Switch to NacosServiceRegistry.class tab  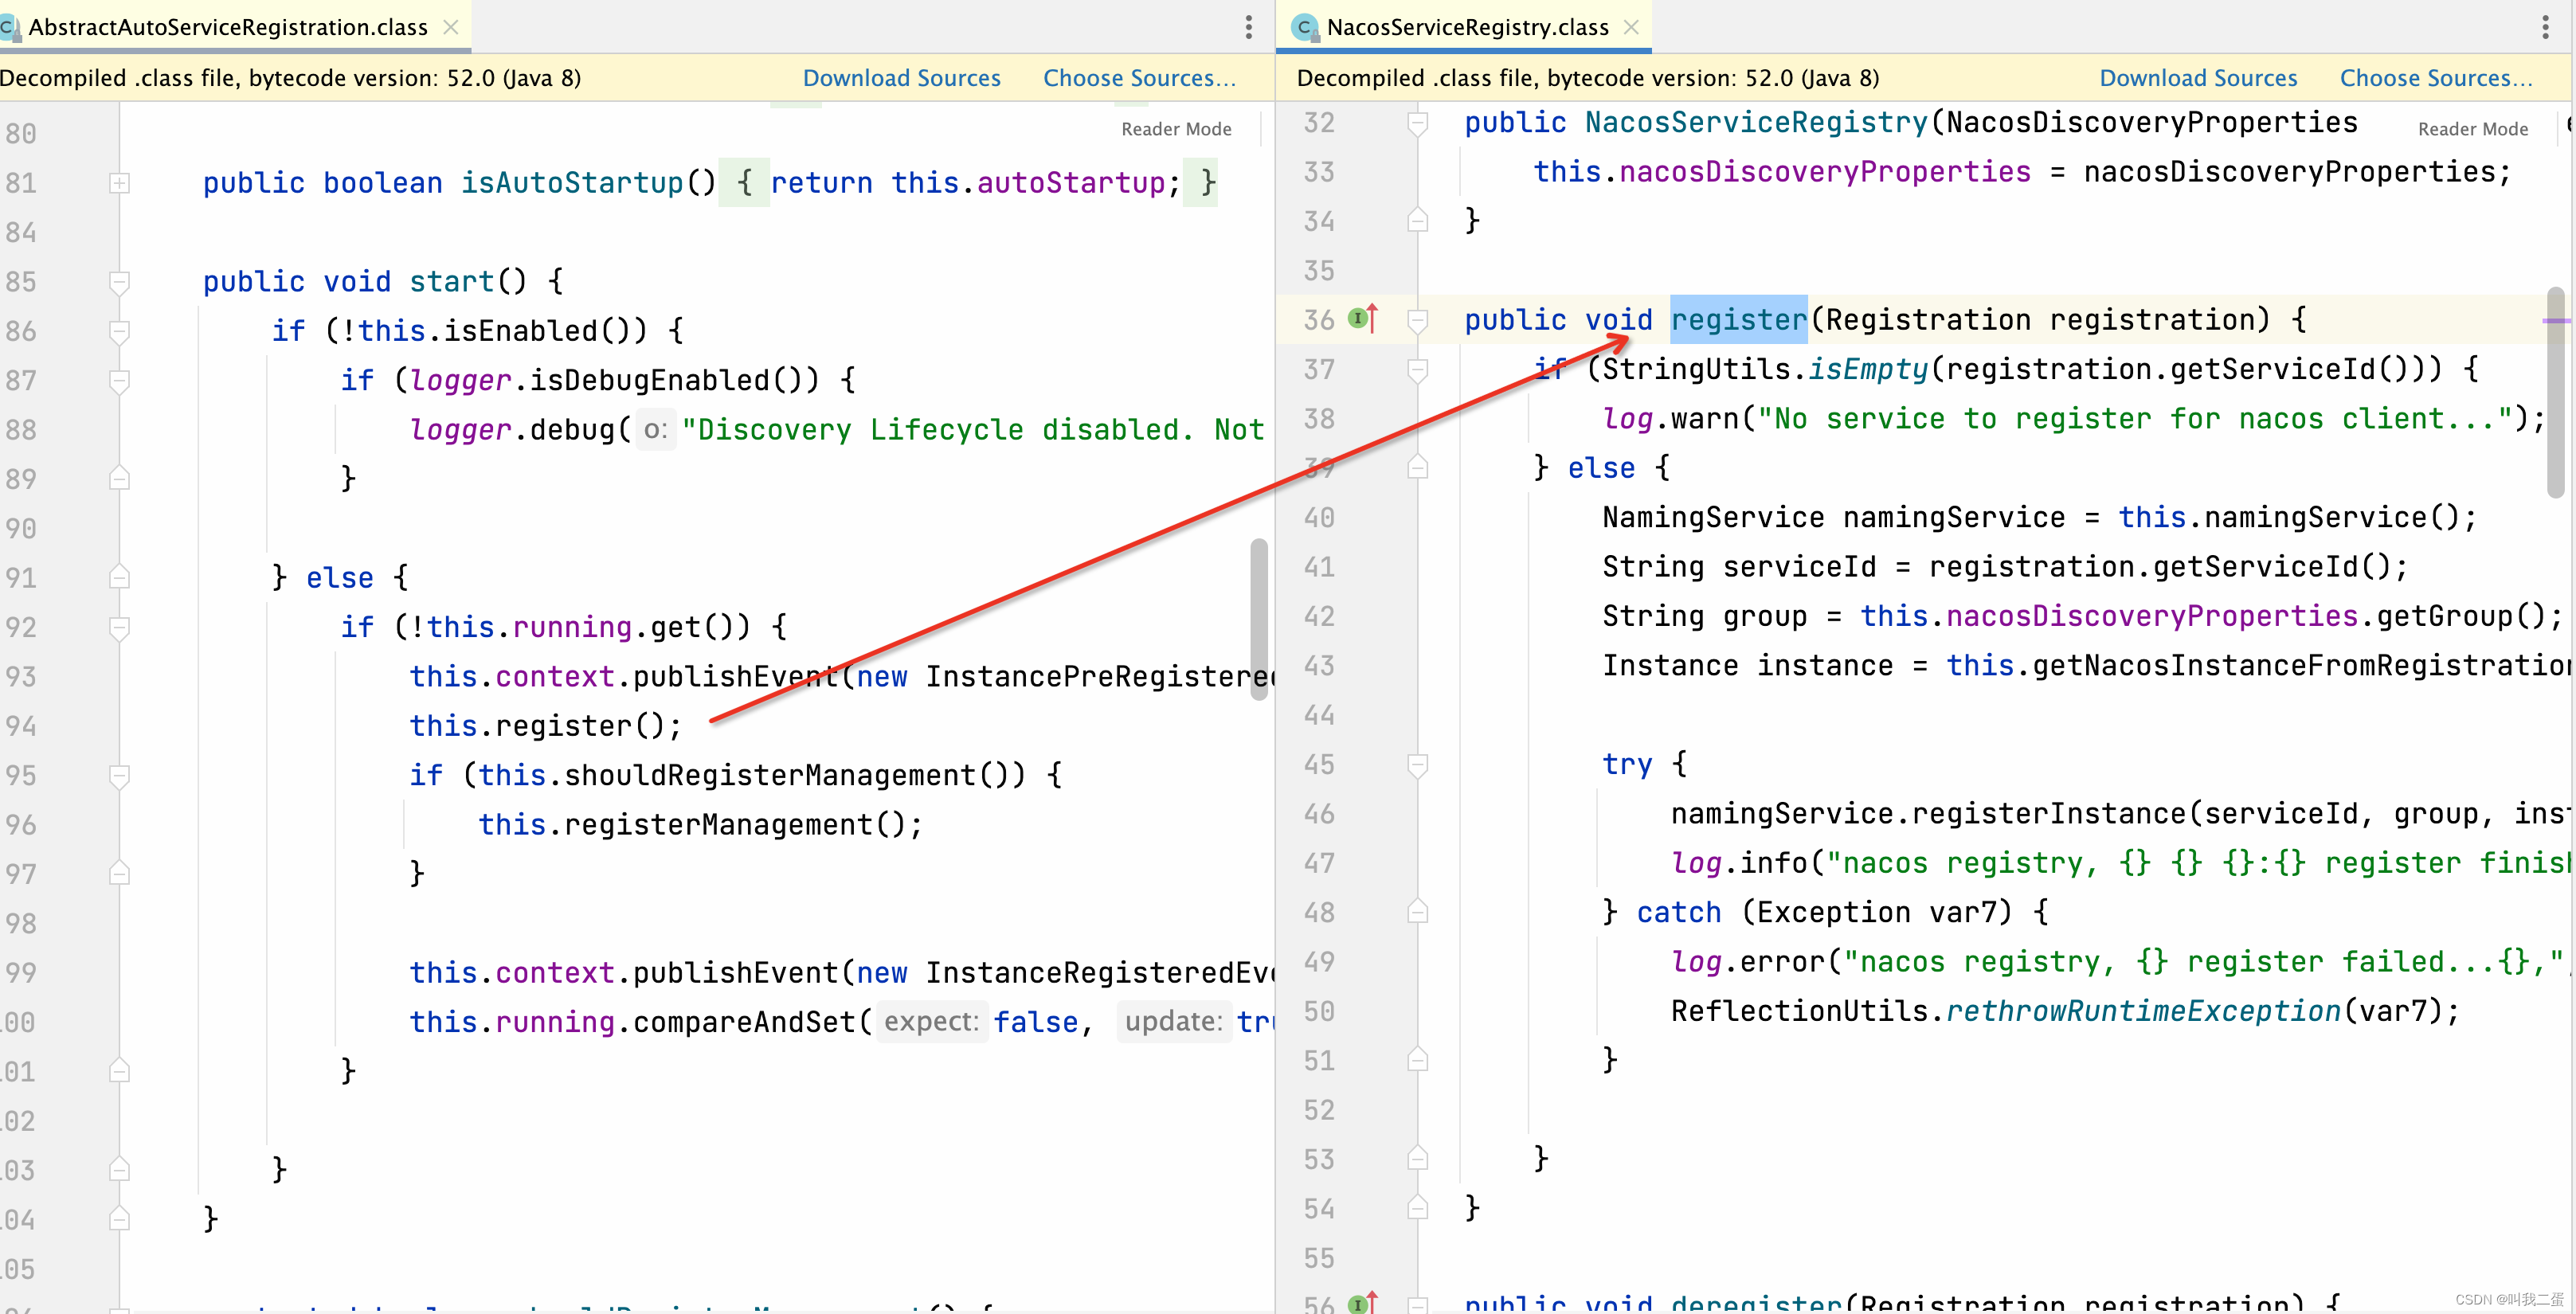point(1467,27)
